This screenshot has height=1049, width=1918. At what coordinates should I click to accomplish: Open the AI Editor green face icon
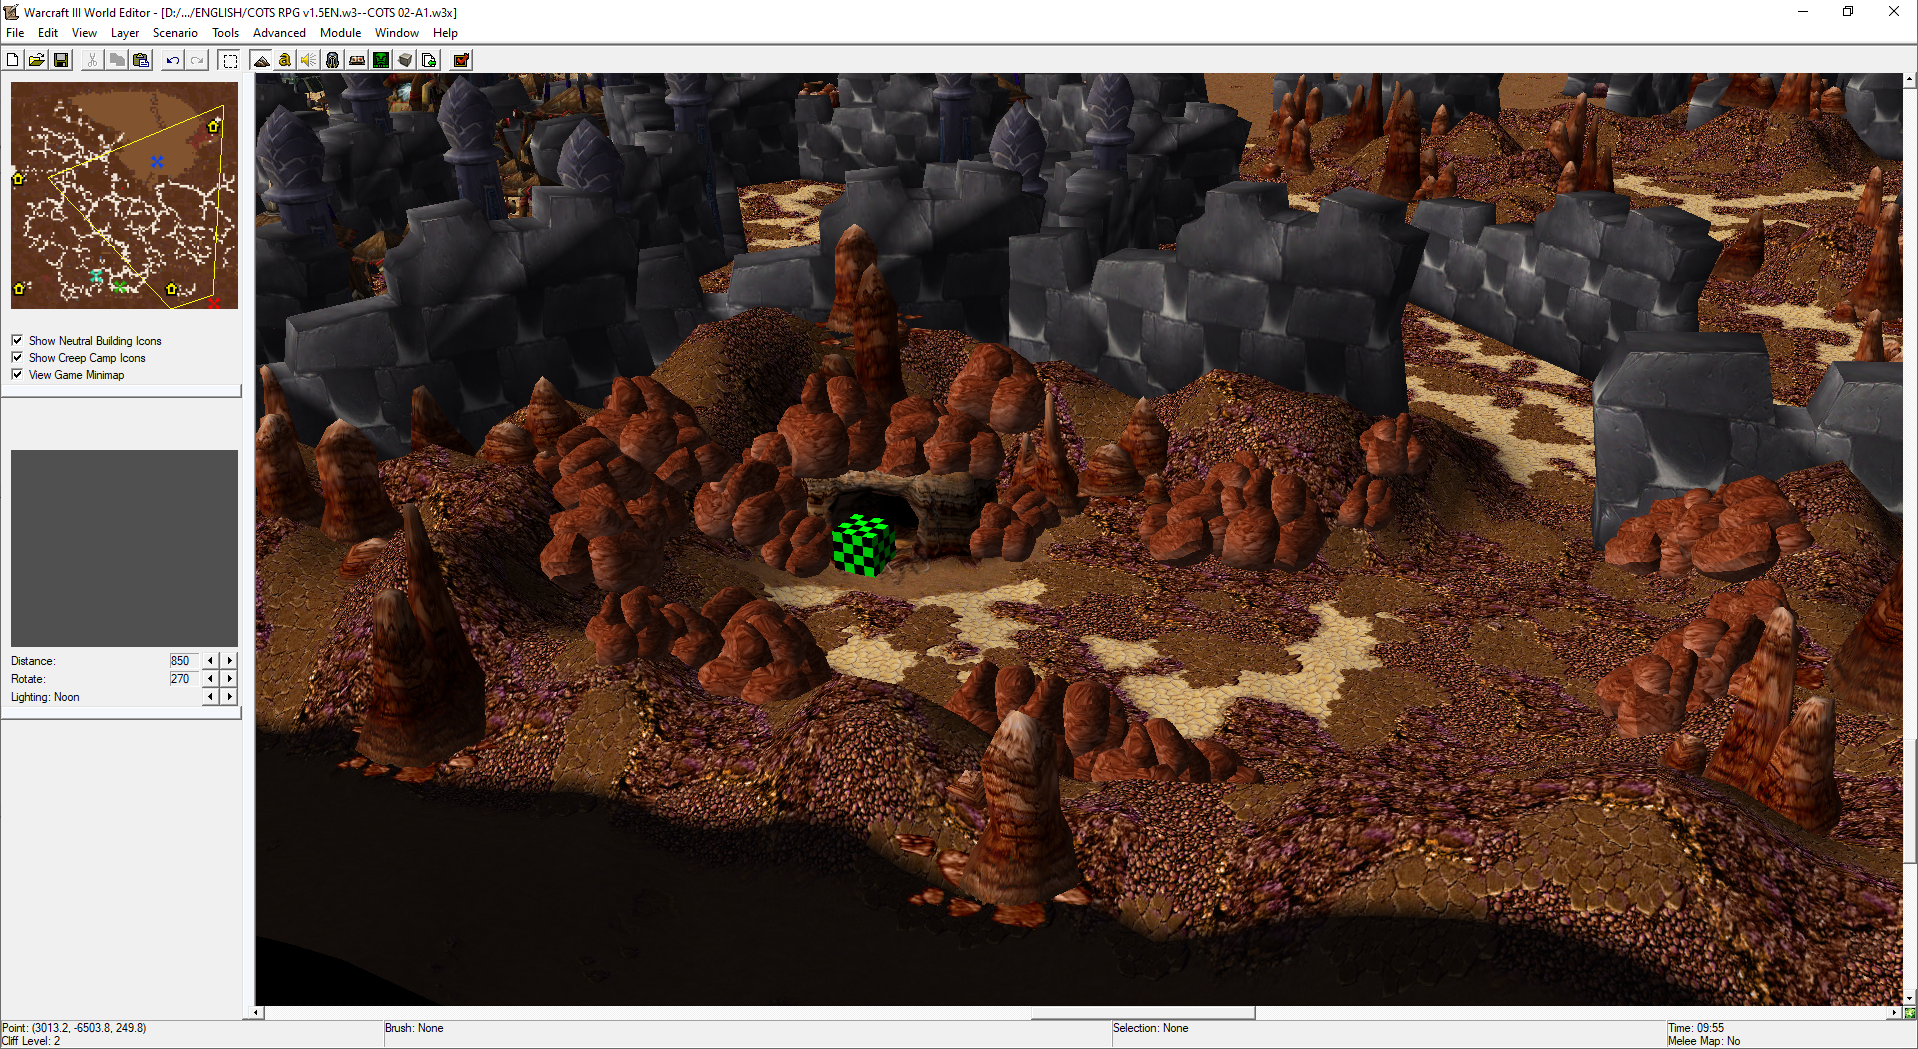pyautogui.click(x=381, y=60)
